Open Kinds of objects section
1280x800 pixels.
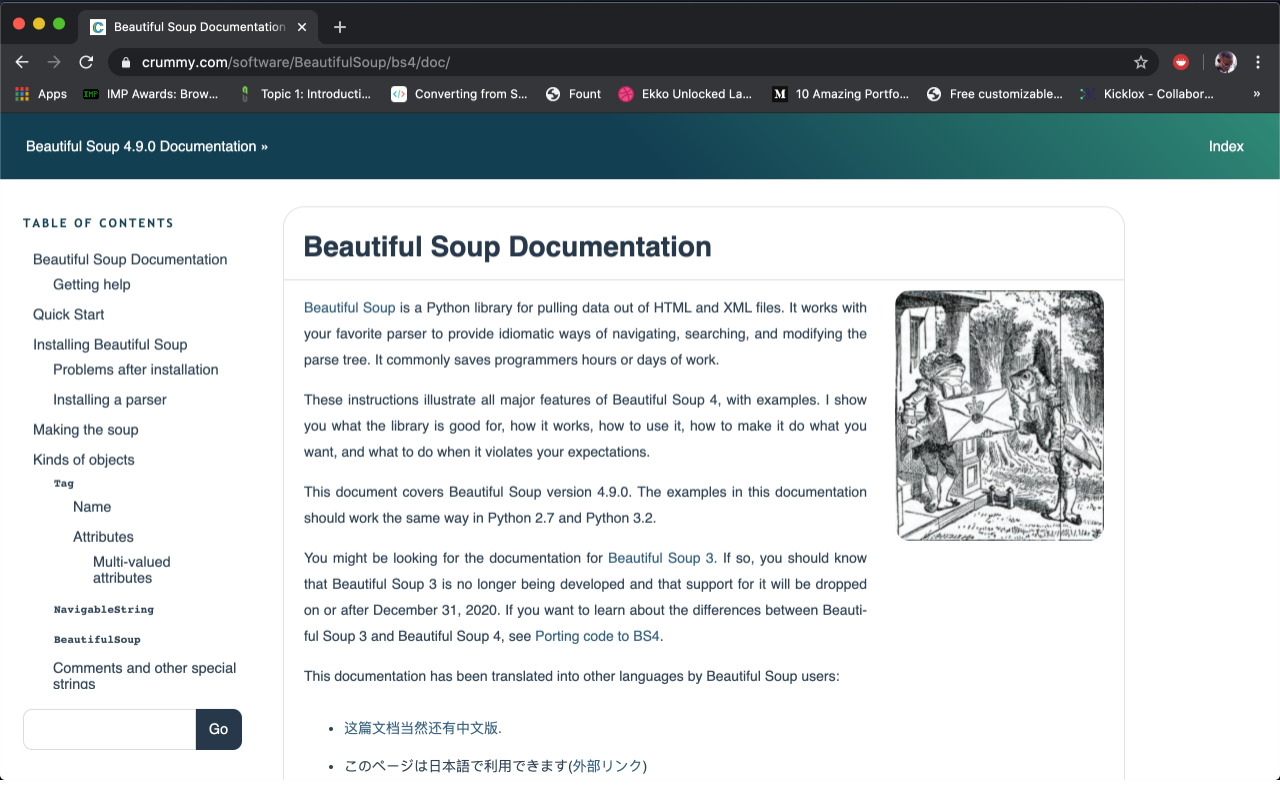point(84,459)
